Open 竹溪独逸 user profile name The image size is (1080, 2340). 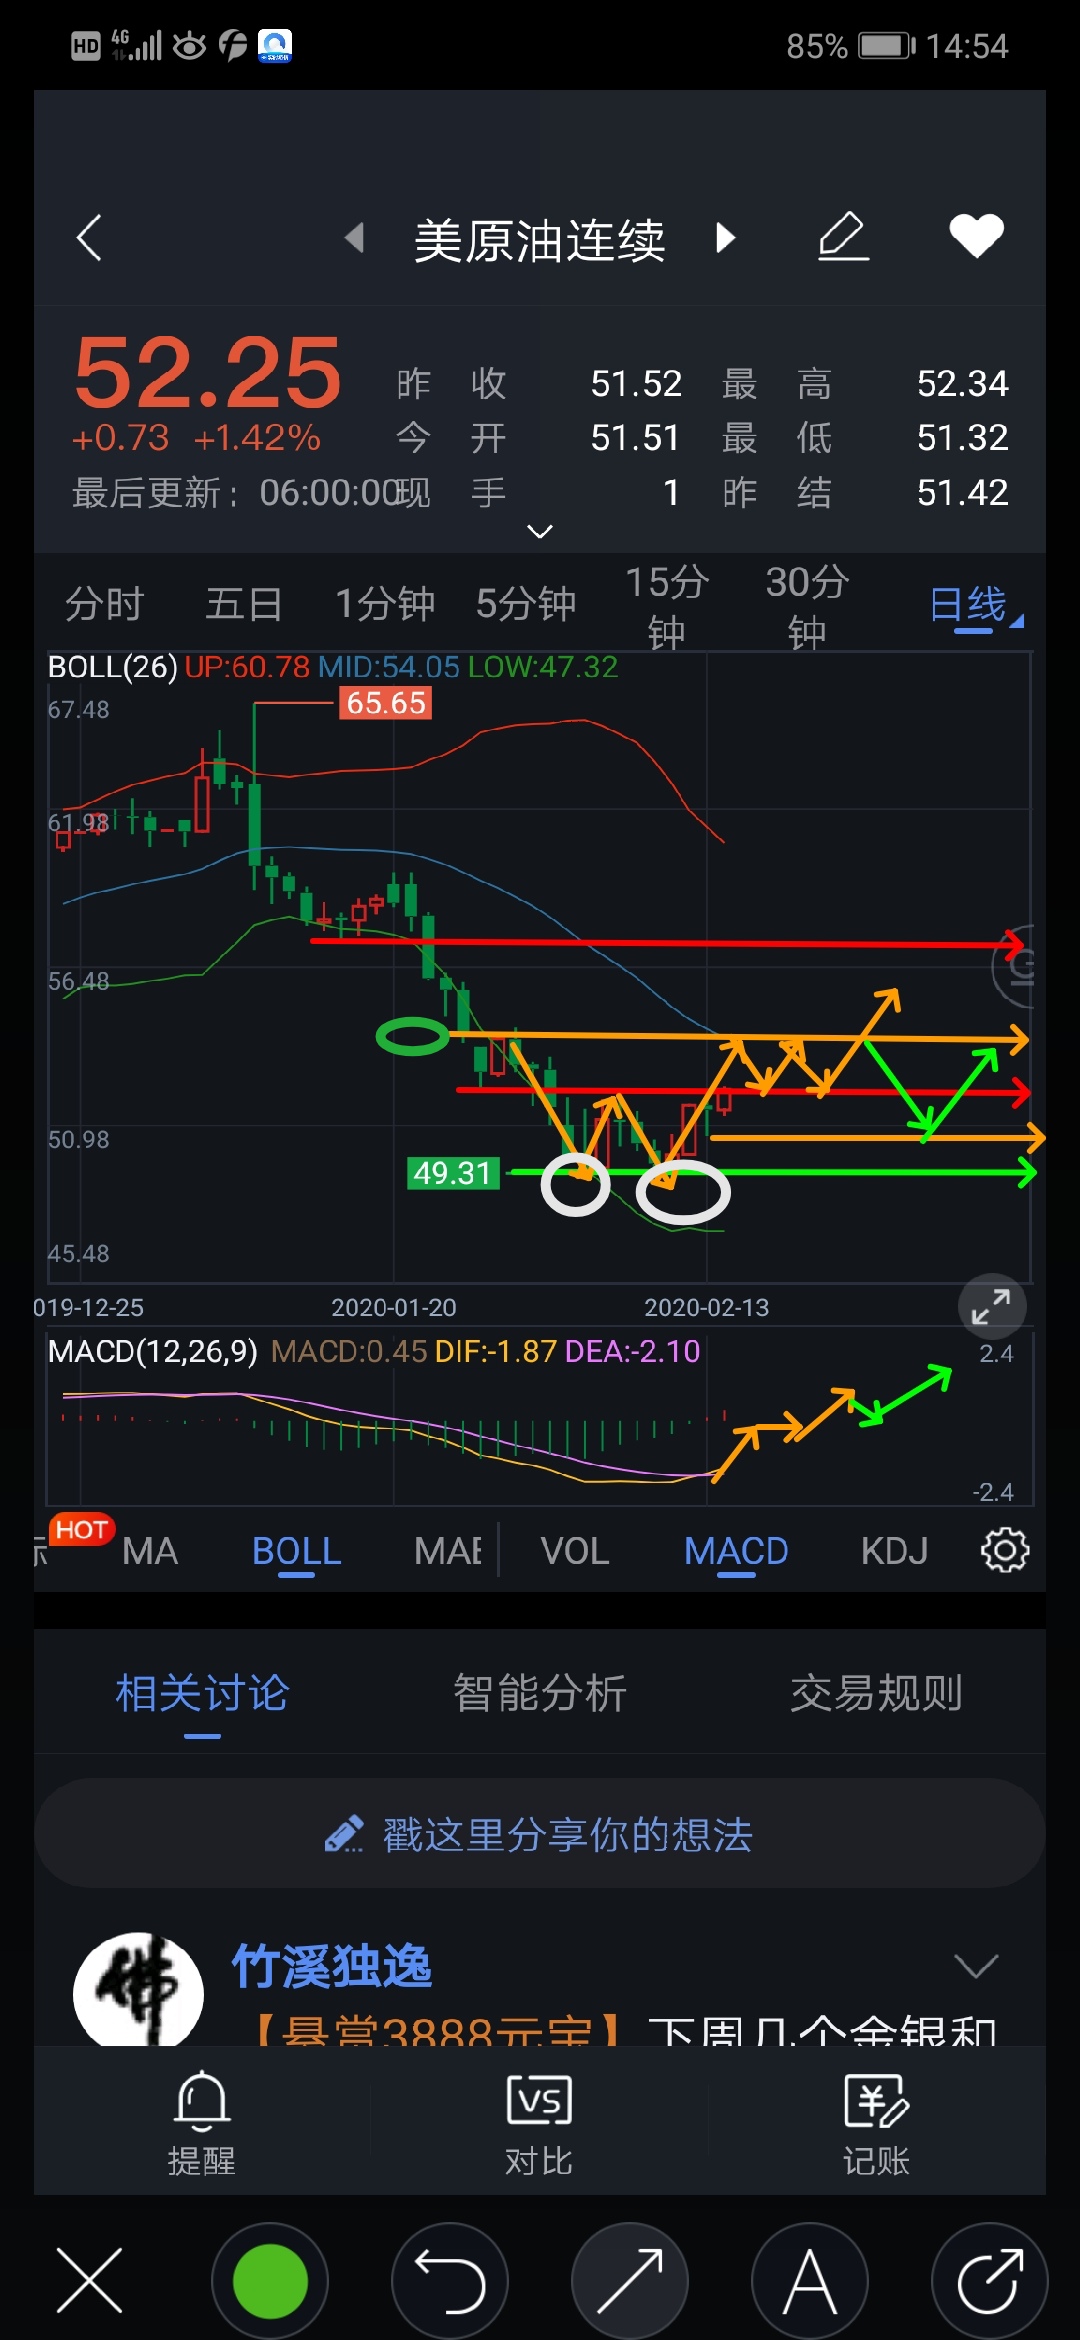click(x=332, y=1966)
